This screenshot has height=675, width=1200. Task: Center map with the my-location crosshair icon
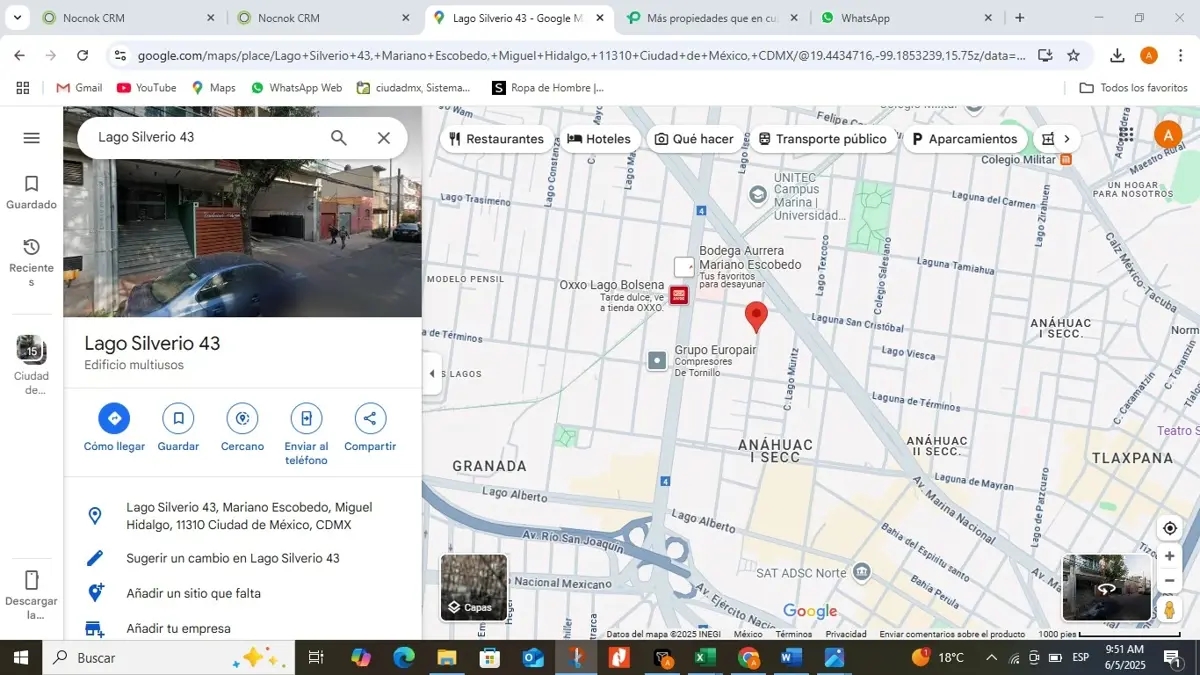pyautogui.click(x=1169, y=527)
